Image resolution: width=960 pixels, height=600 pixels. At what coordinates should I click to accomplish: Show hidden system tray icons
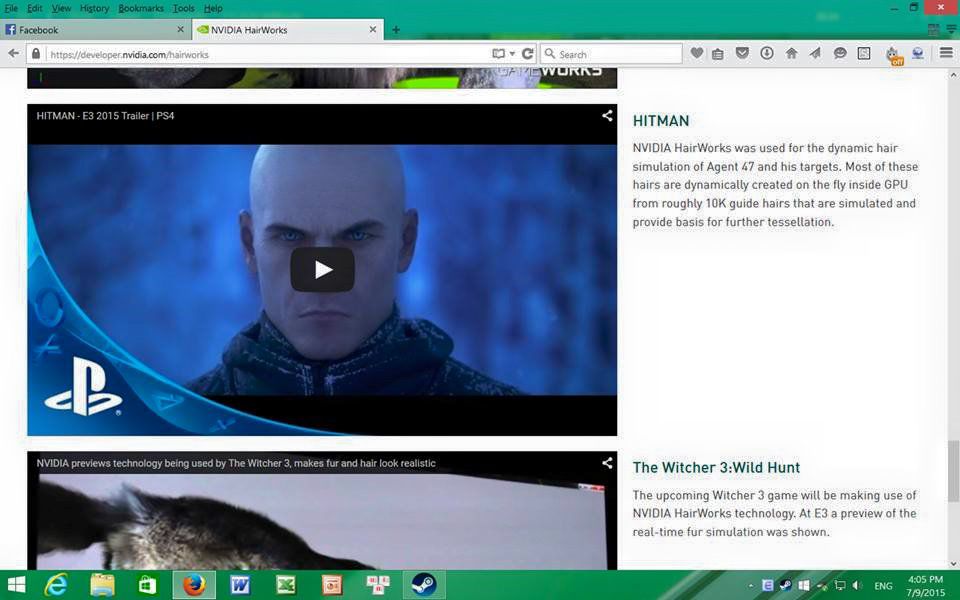(751, 586)
